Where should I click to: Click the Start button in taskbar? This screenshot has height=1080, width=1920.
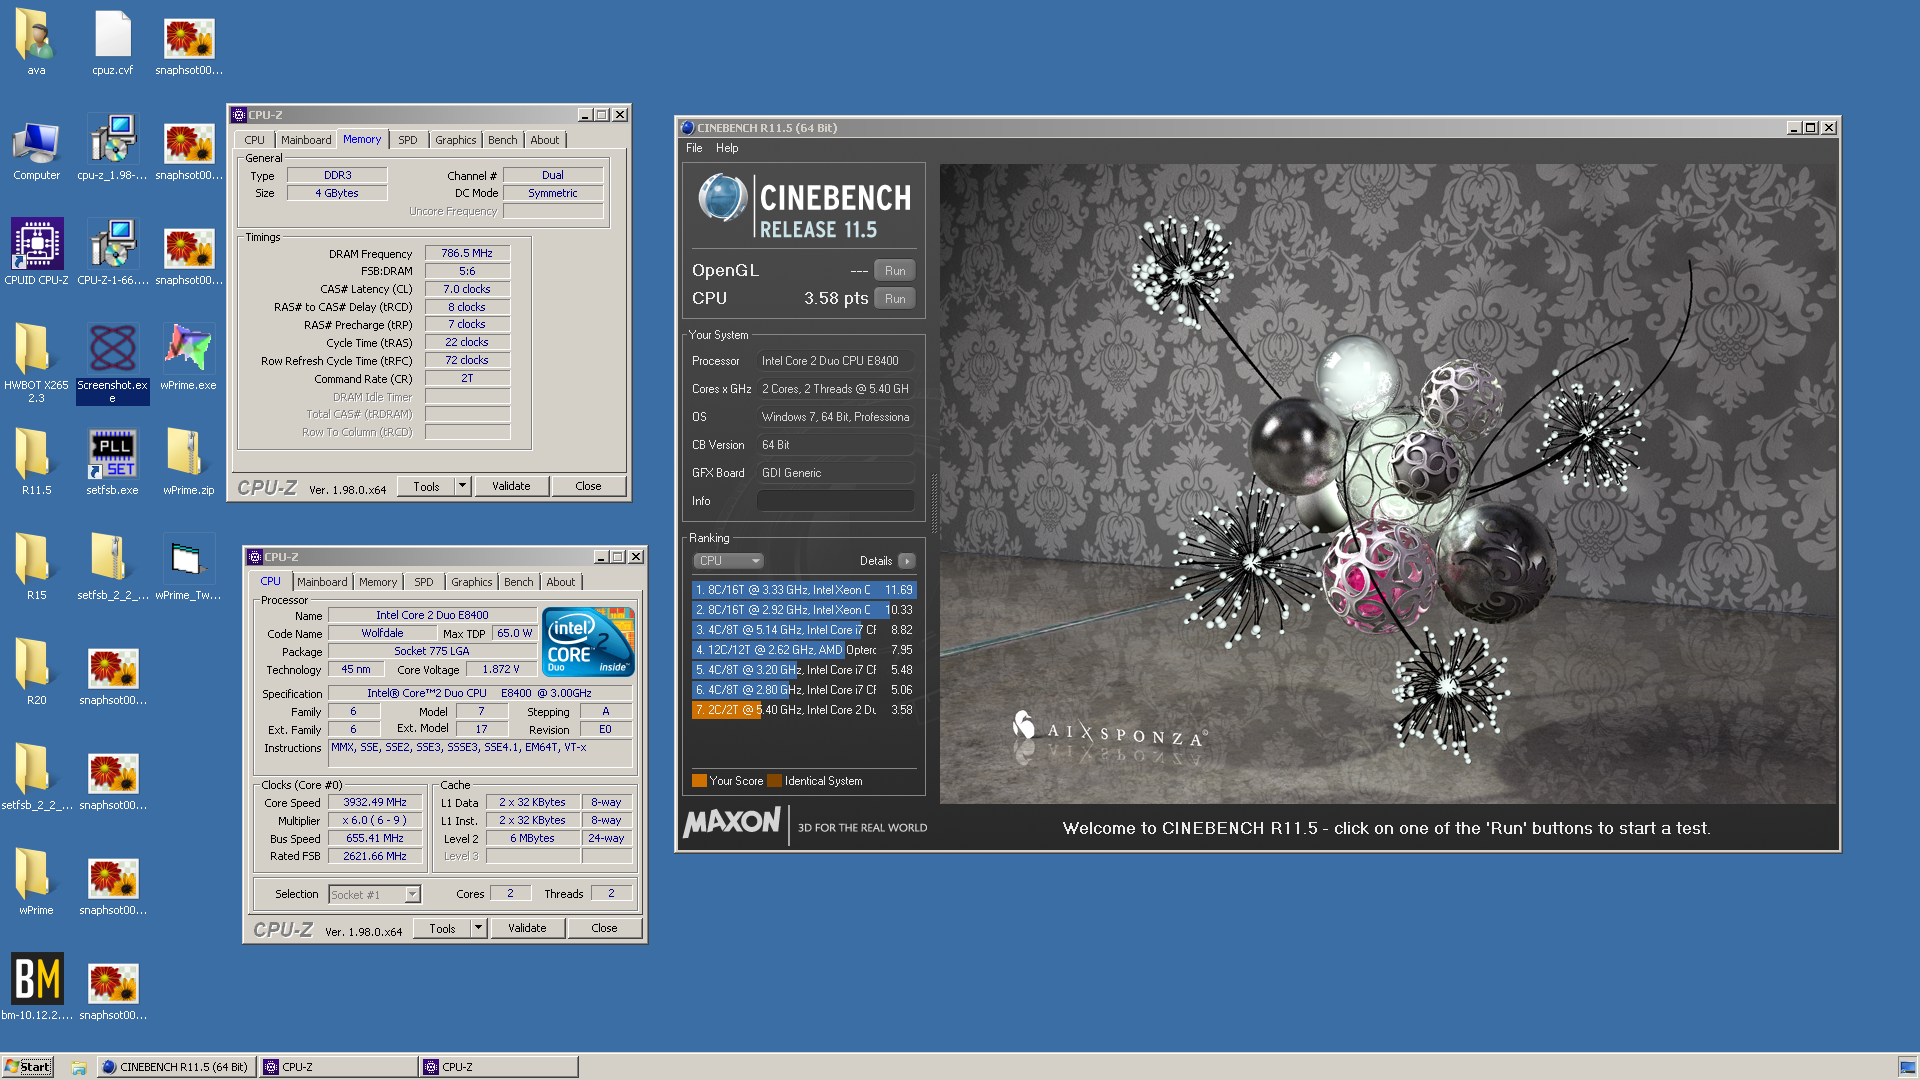(x=28, y=1067)
